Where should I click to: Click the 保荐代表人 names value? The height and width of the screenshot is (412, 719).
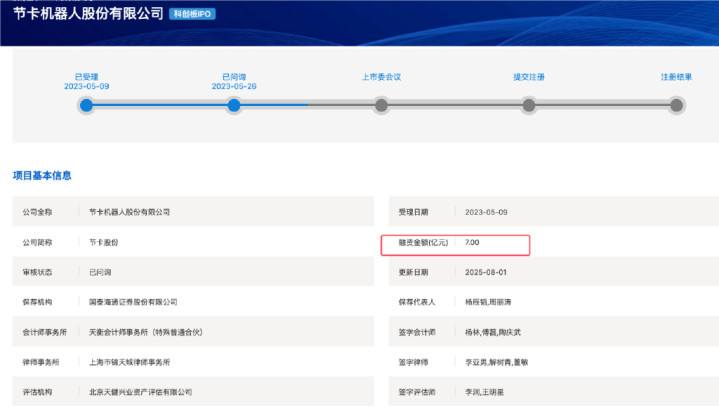pyautogui.click(x=488, y=302)
